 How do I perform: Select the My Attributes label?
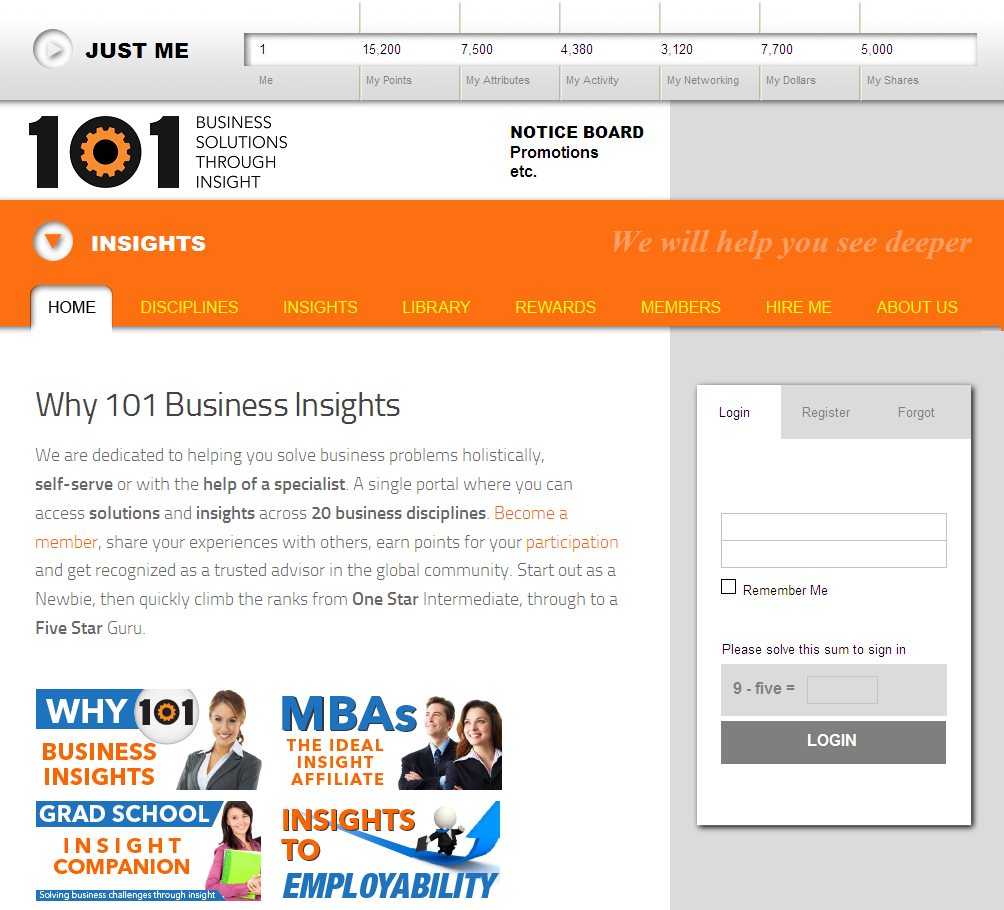point(498,80)
